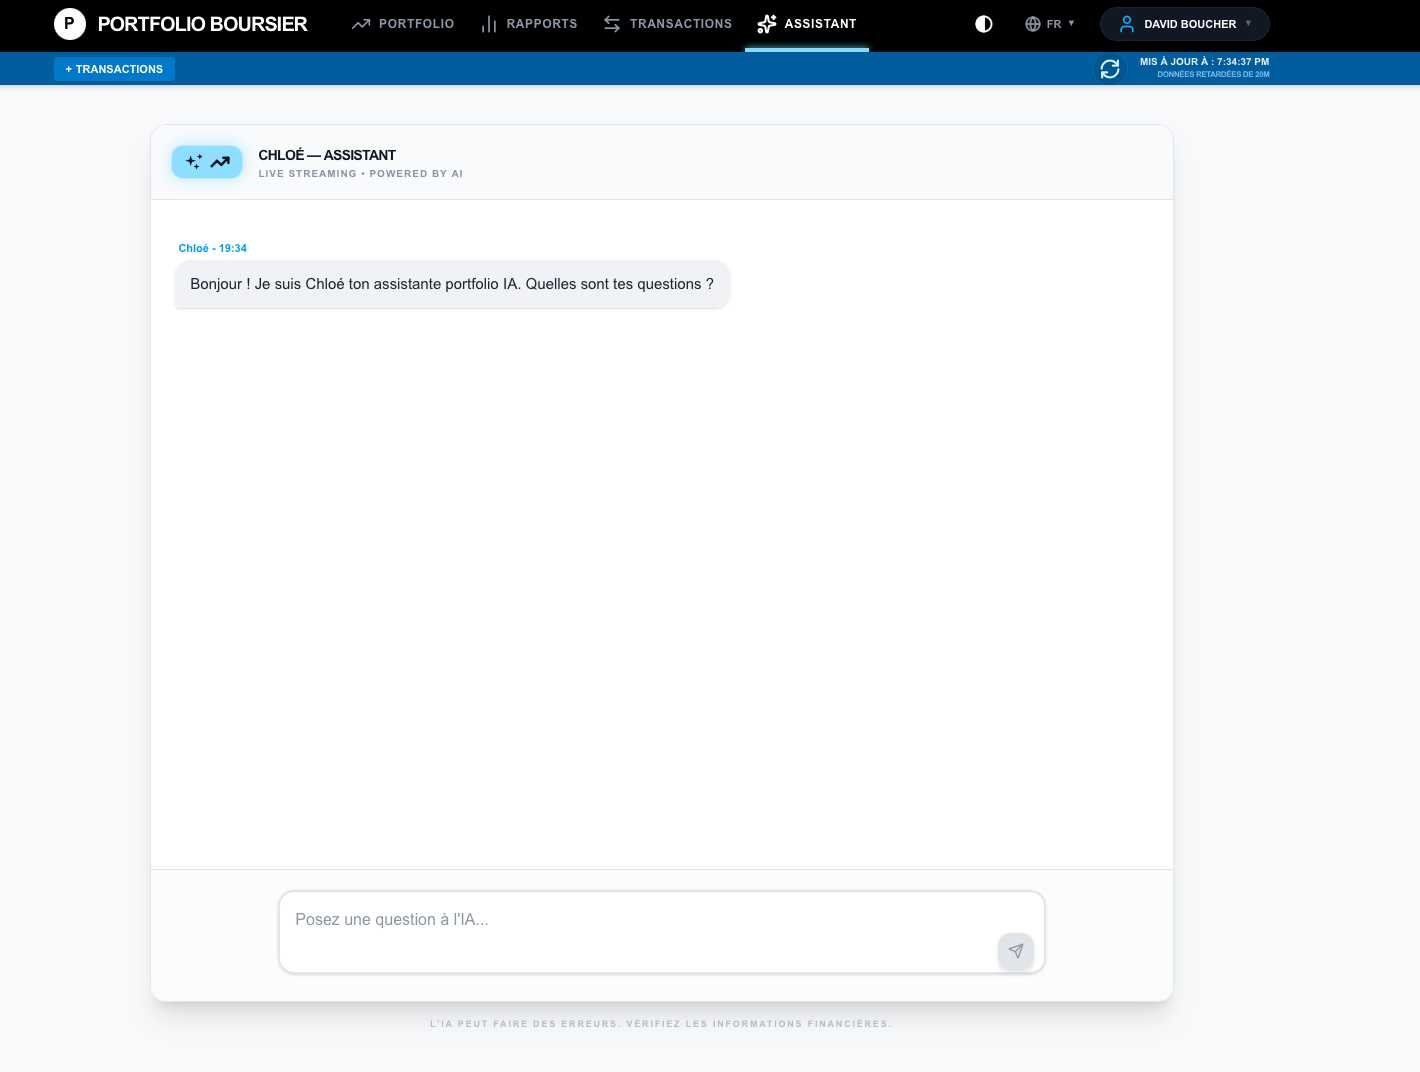1420x1072 pixels.
Task: Switch to the Transactions nav tab
Action: tap(667, 24)
